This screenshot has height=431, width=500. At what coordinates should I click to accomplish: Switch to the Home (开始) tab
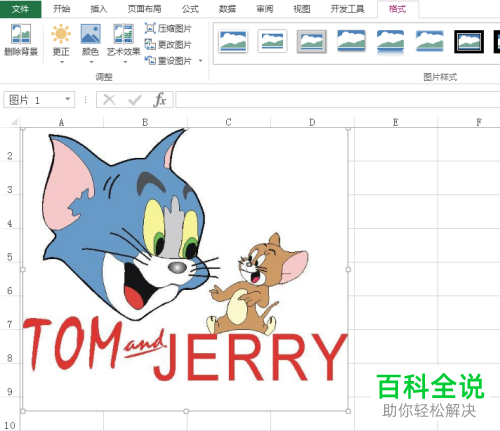(x=62, y=9)
